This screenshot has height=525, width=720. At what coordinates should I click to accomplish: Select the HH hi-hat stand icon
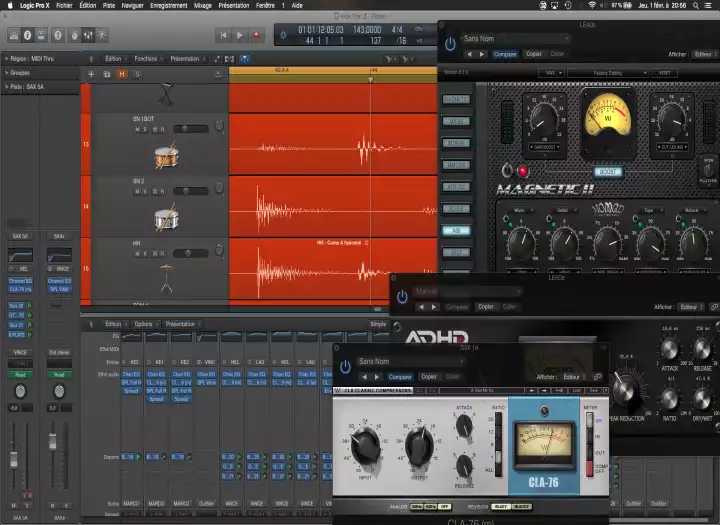coord(166,278)
